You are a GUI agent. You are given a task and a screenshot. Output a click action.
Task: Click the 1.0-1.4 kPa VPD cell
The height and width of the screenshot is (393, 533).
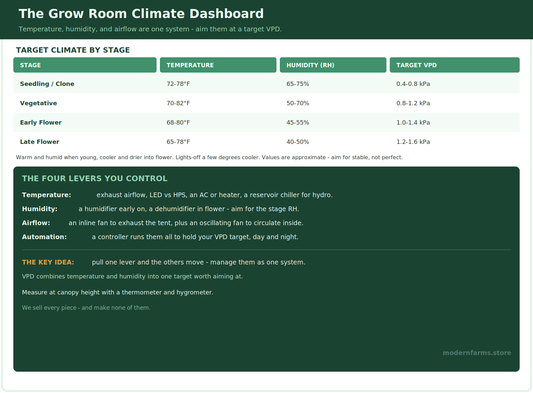coord(413,122)
